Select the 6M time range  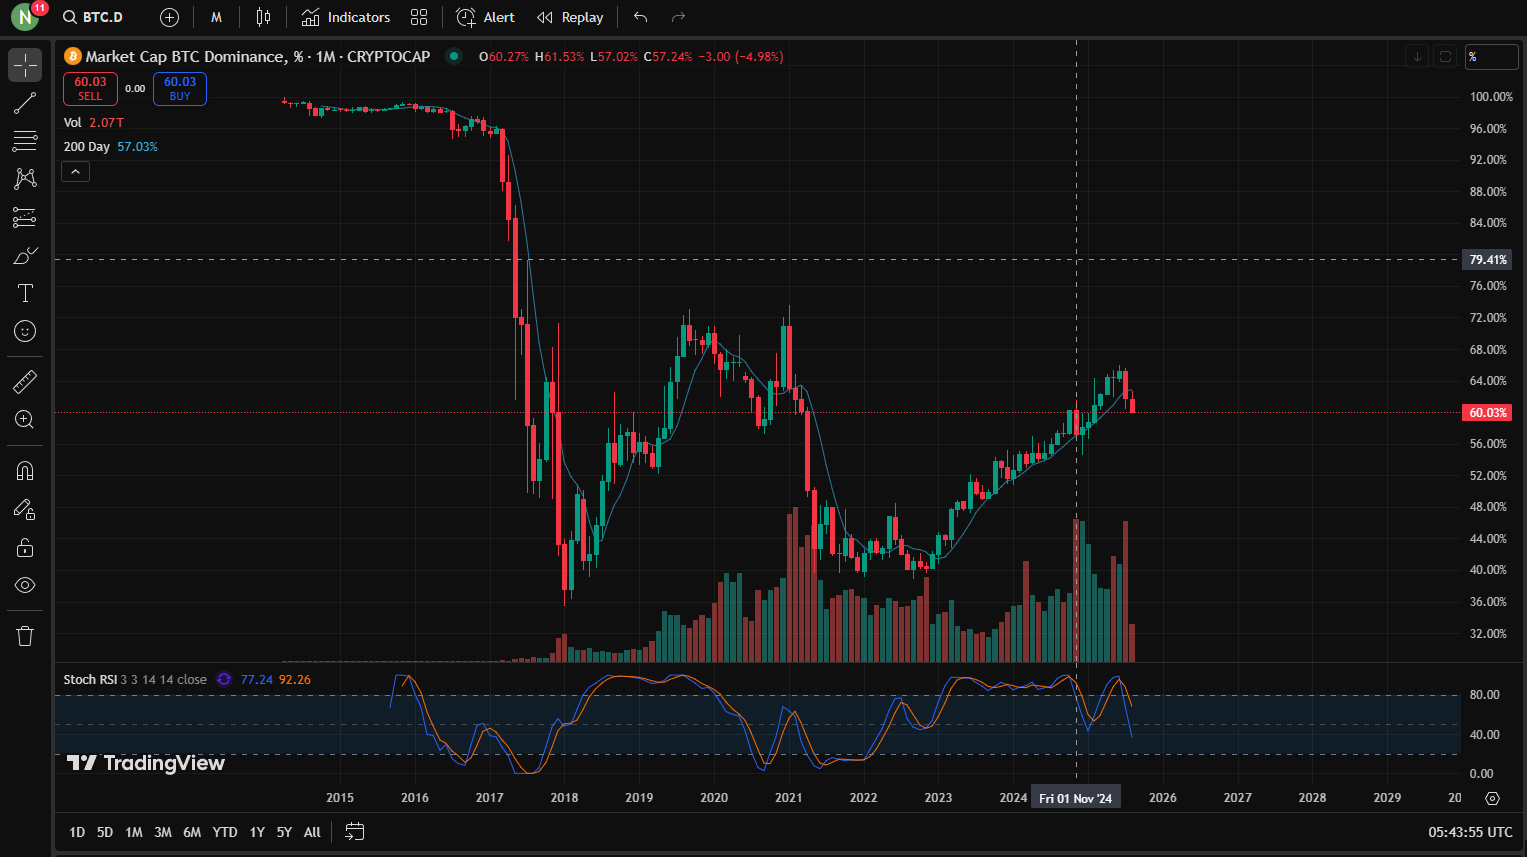[192, 832]
